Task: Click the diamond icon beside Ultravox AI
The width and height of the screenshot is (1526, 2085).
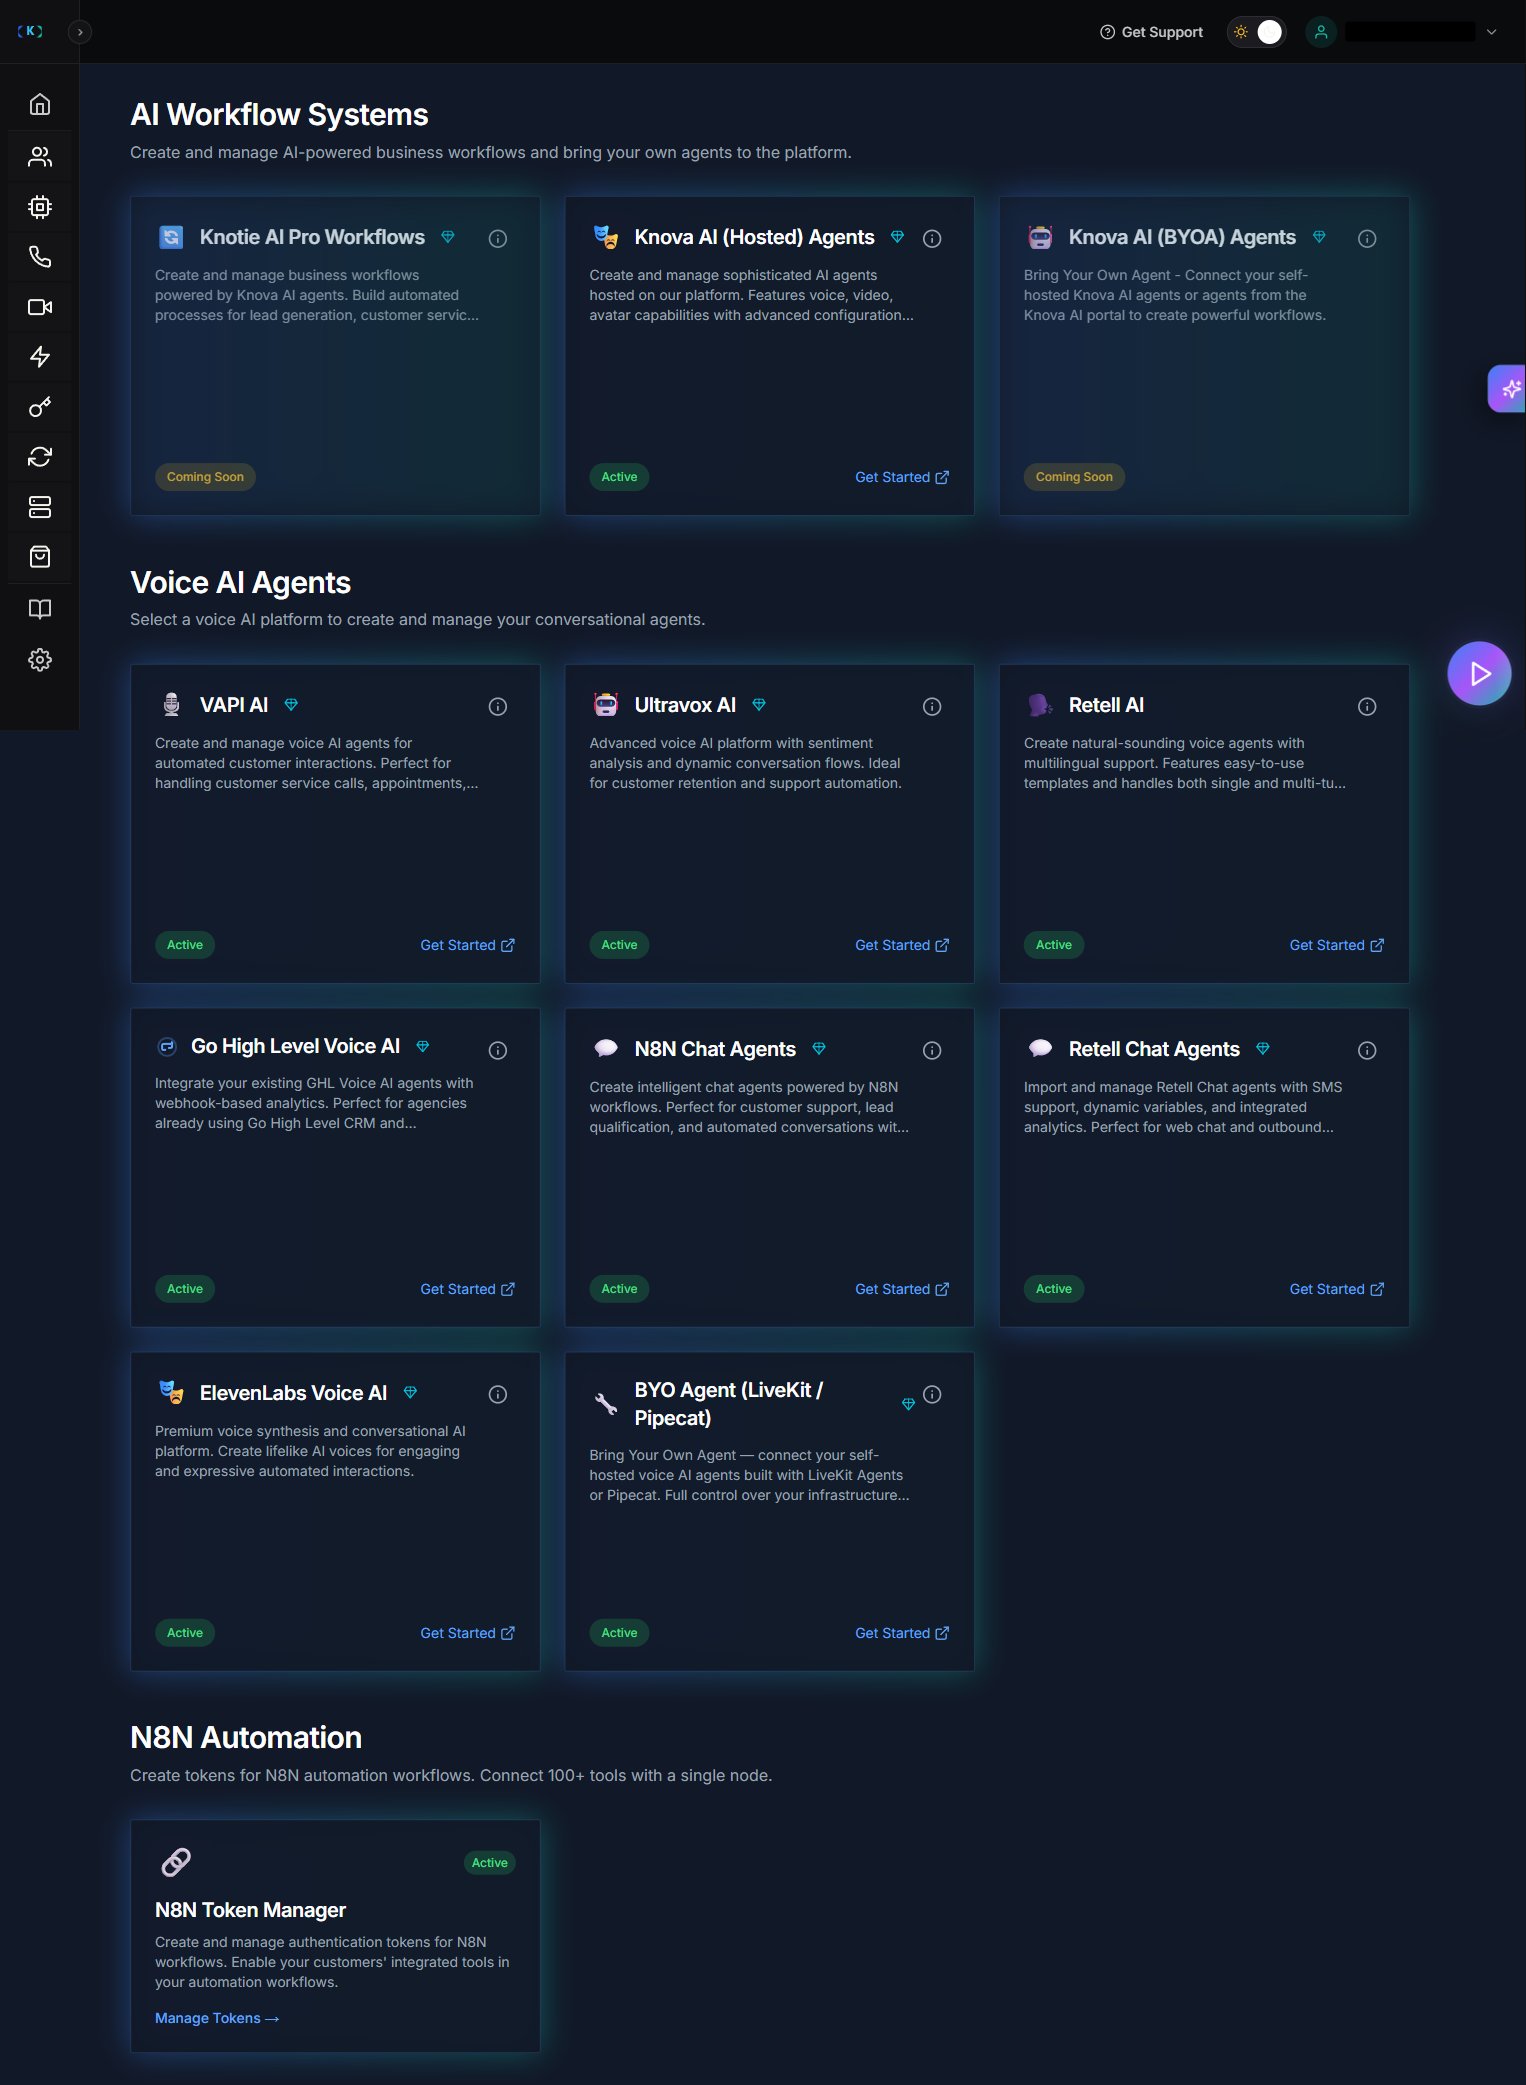Action: (x=759, y=705)
